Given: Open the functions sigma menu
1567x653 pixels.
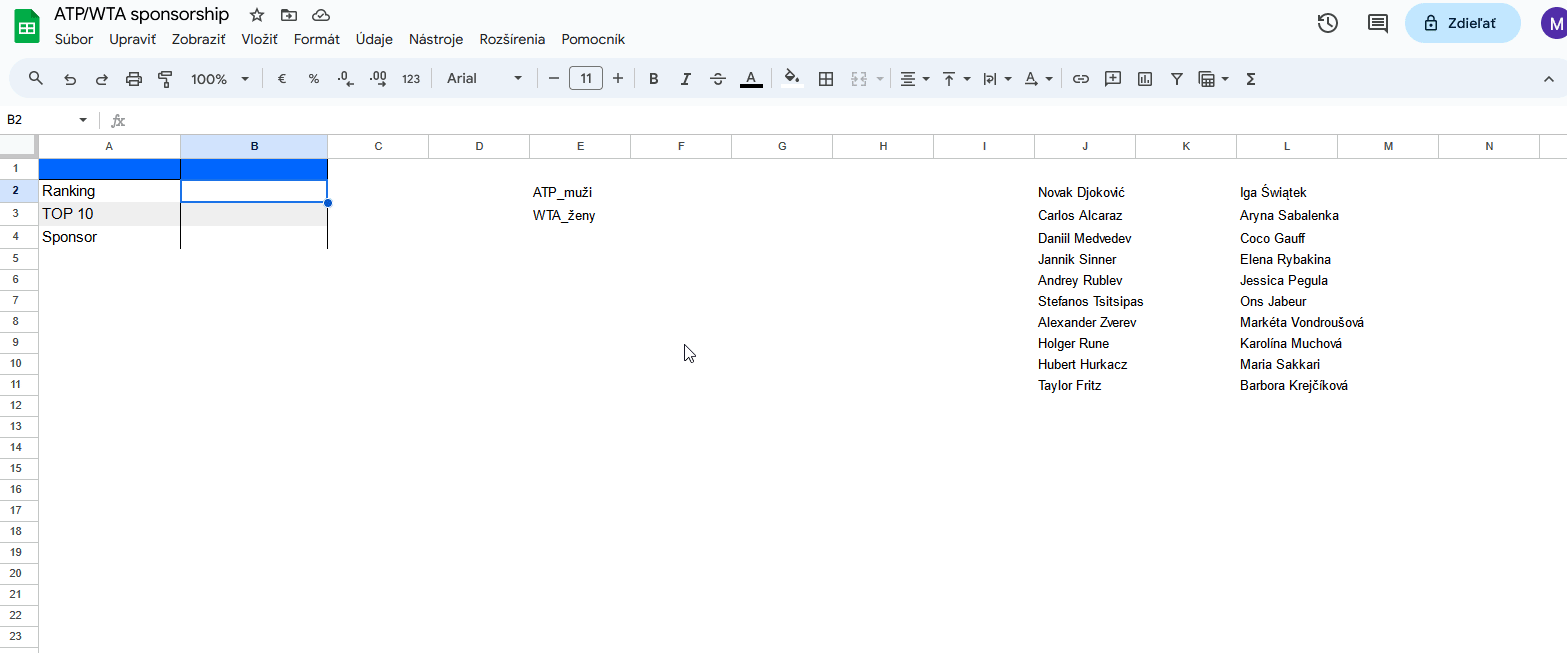Looking at the screenshot, I should (x=1251, y=79).
